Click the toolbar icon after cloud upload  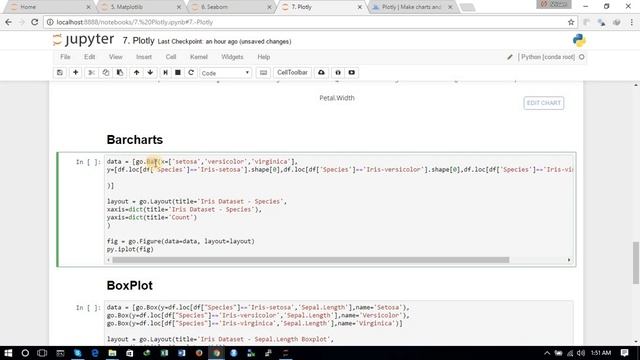[x=338, y=73]
